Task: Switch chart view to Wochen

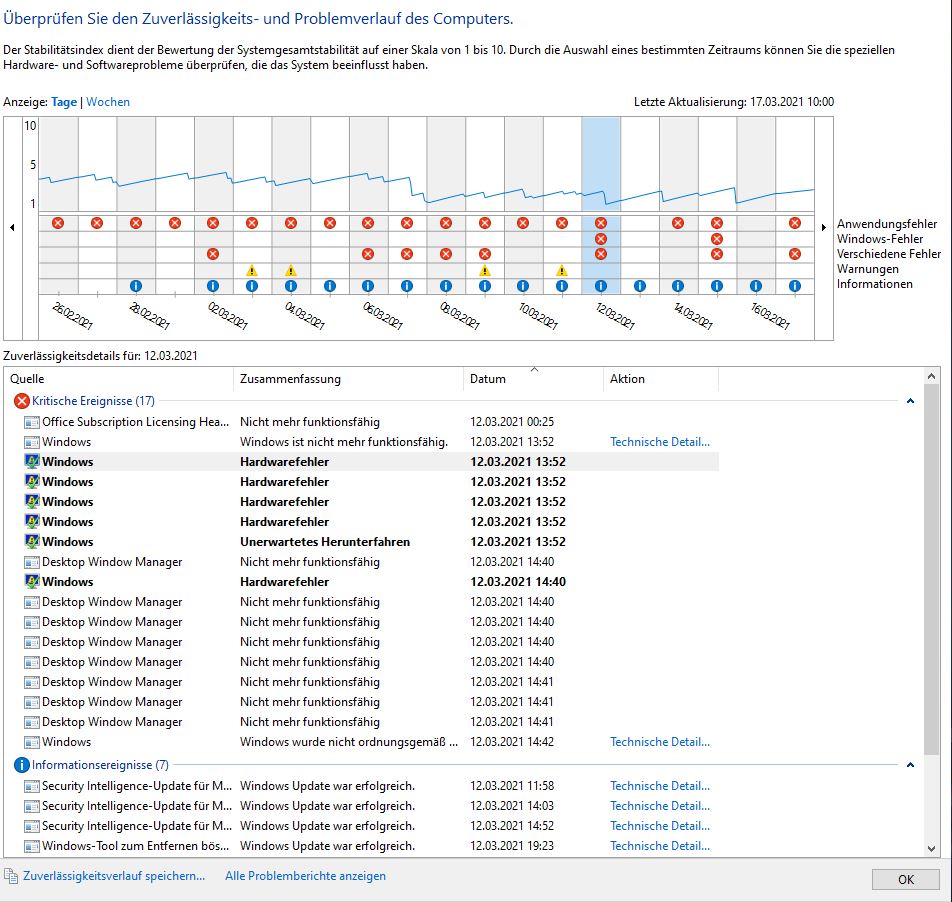Action: pyautogui.click(x=108, y=102)
